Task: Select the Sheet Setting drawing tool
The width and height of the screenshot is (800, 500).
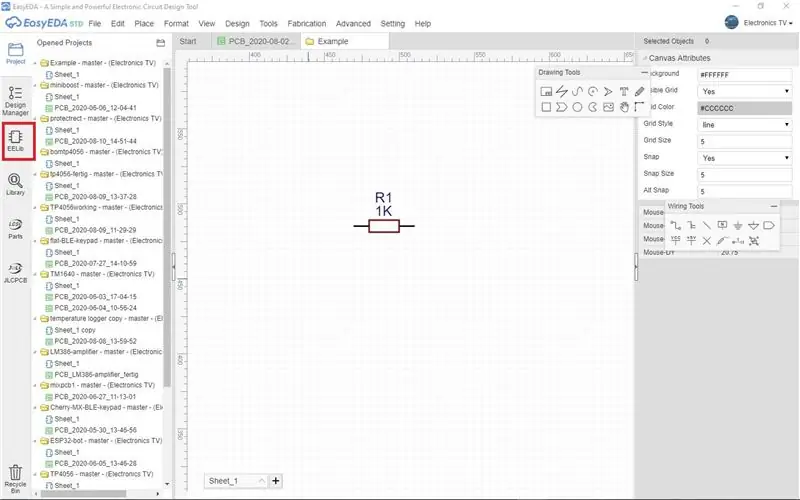Action: (546, 92)
